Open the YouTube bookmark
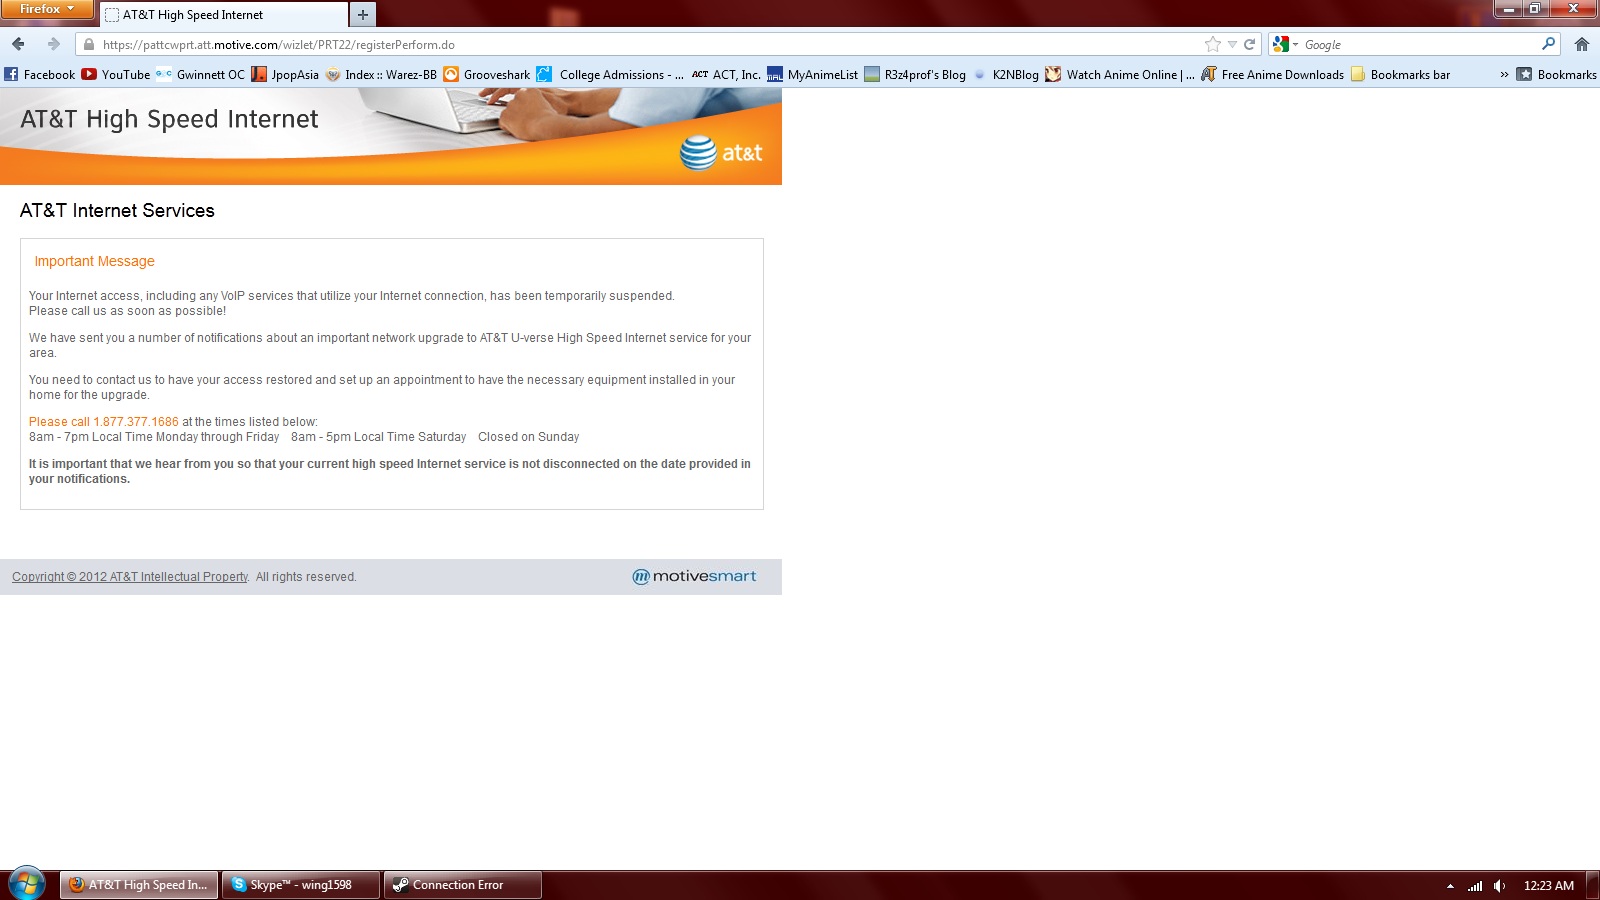 [x=116, y=74]
